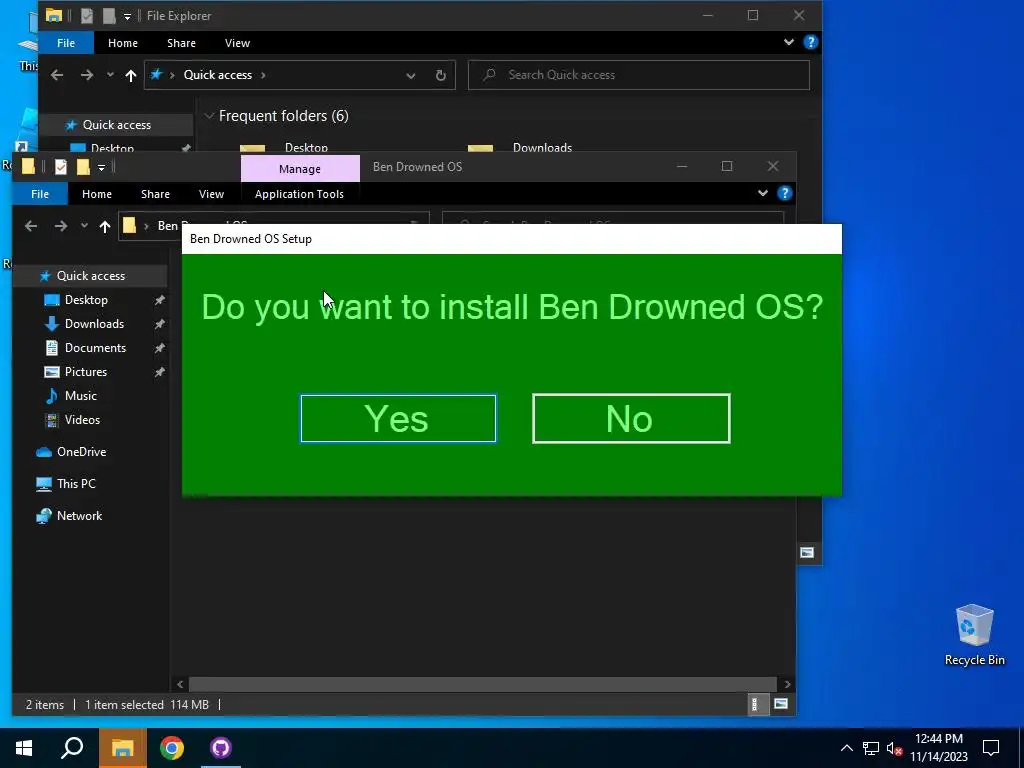Open quick access toolbar dropdown in Ben Drowned OS title bar

coord(101,168)
